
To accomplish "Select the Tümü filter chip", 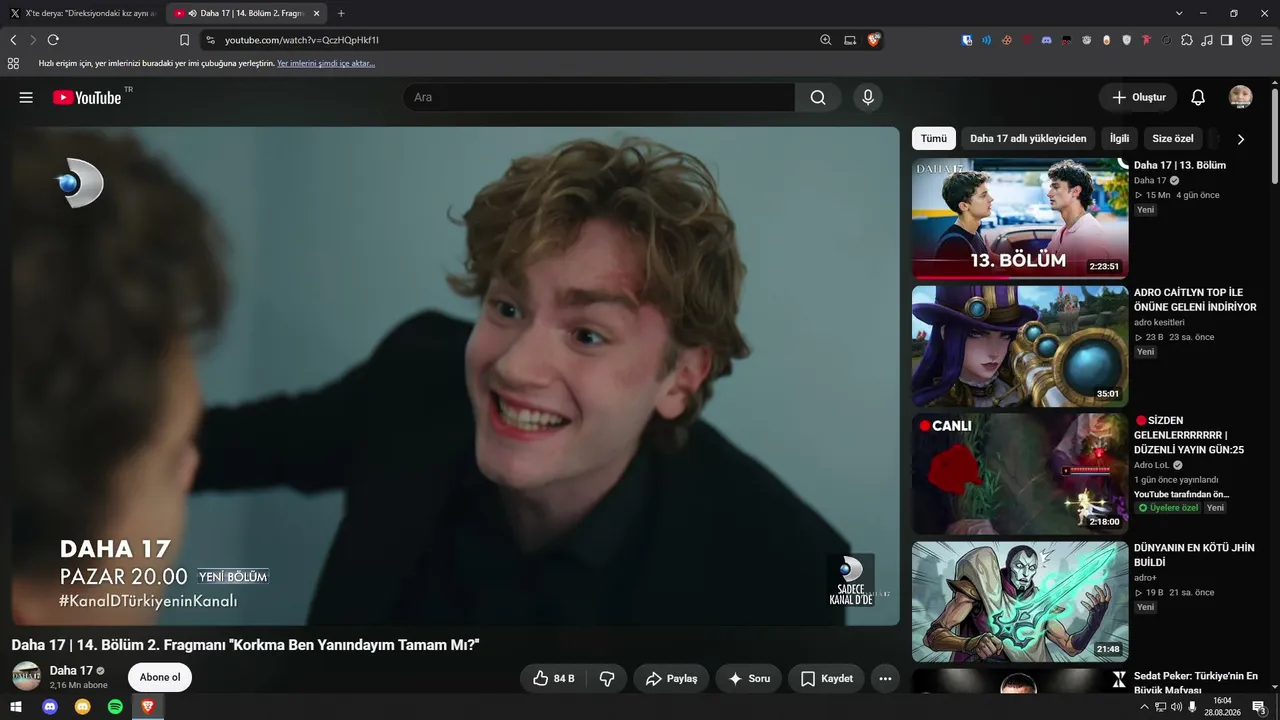I will pyautogui.click(x=934, y=139).
